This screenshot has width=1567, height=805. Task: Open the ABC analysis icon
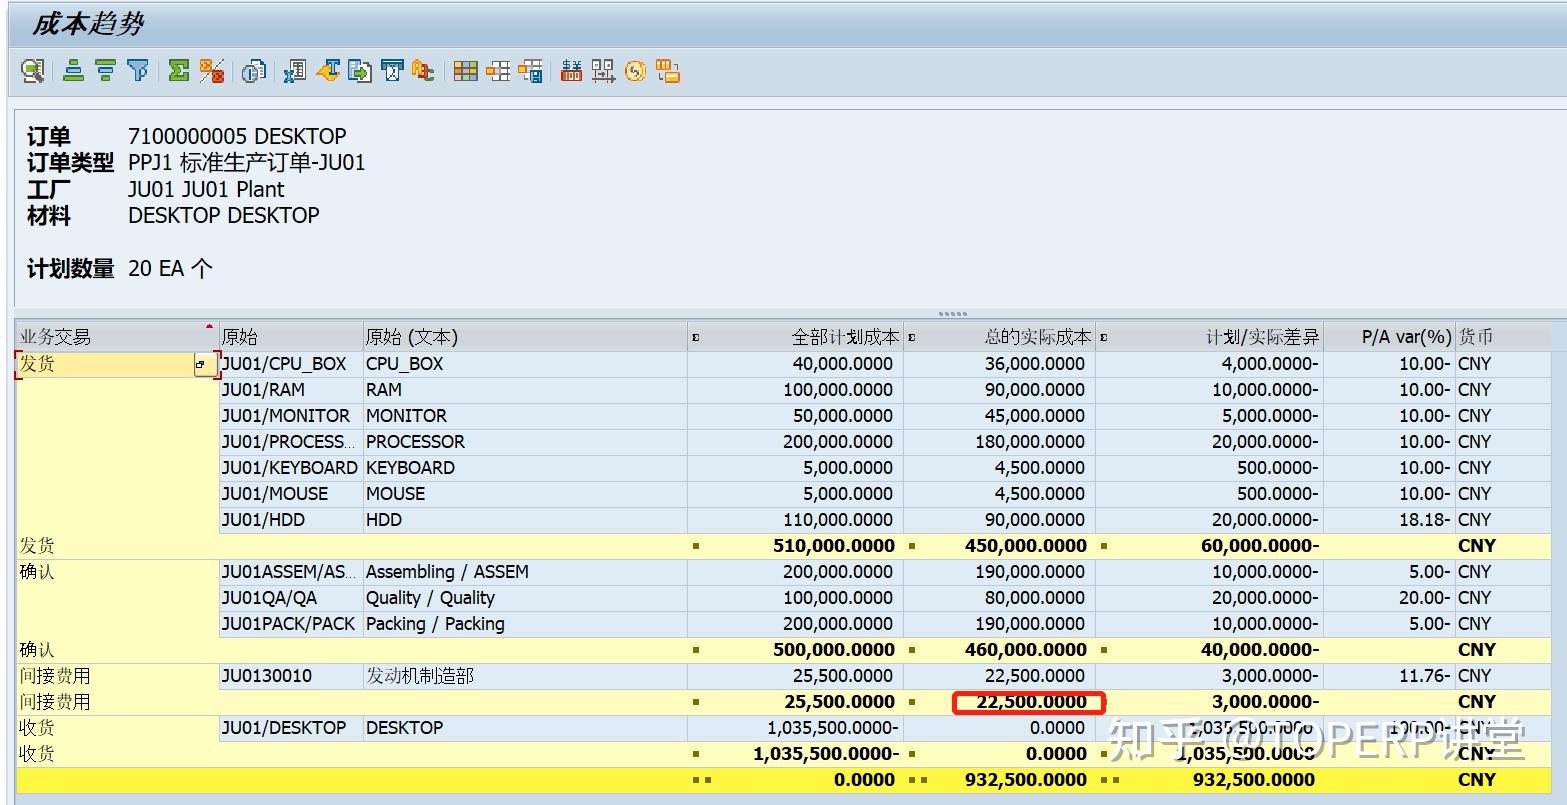422,70
